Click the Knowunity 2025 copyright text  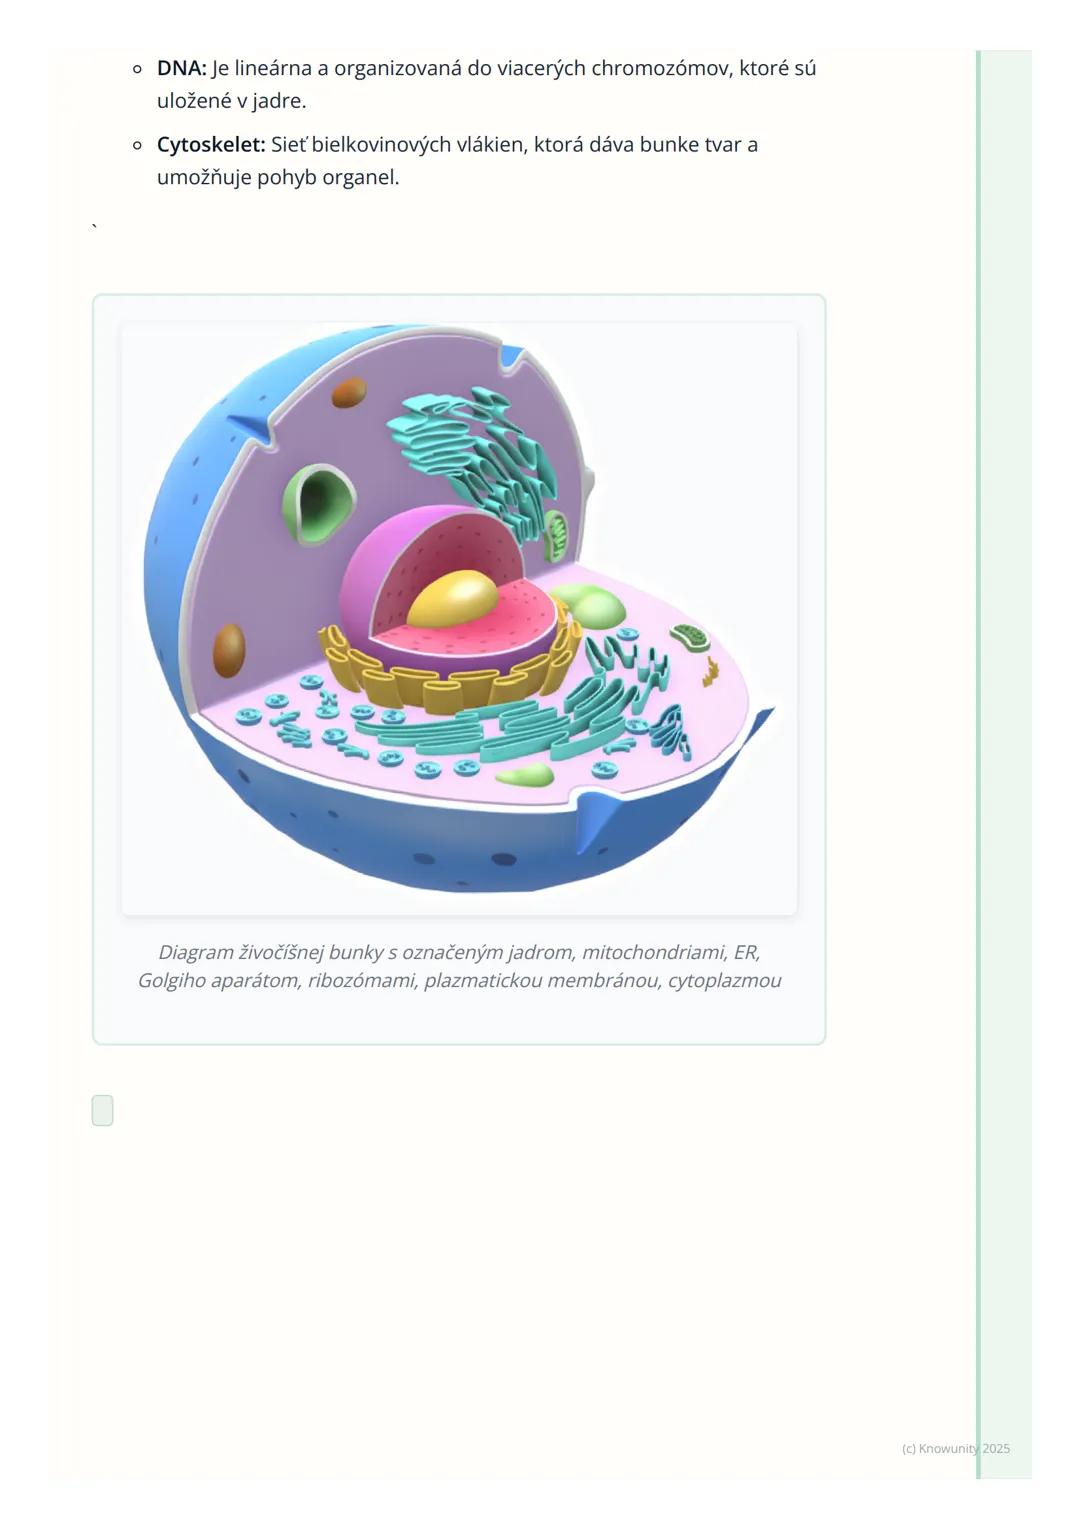956,1448
